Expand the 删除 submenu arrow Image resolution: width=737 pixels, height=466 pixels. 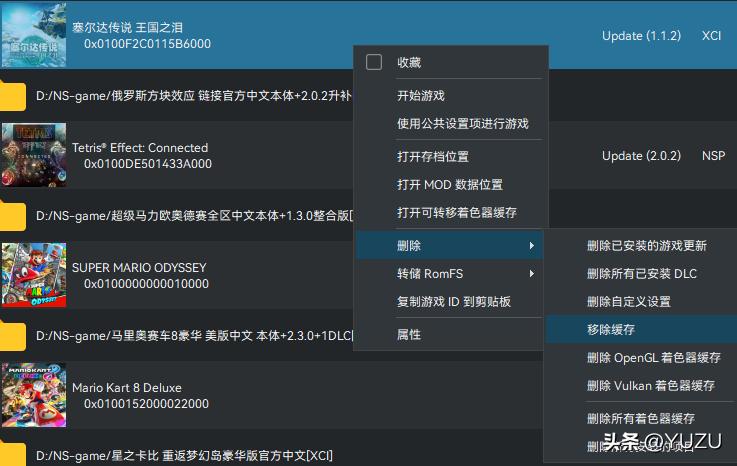(531, 245)
